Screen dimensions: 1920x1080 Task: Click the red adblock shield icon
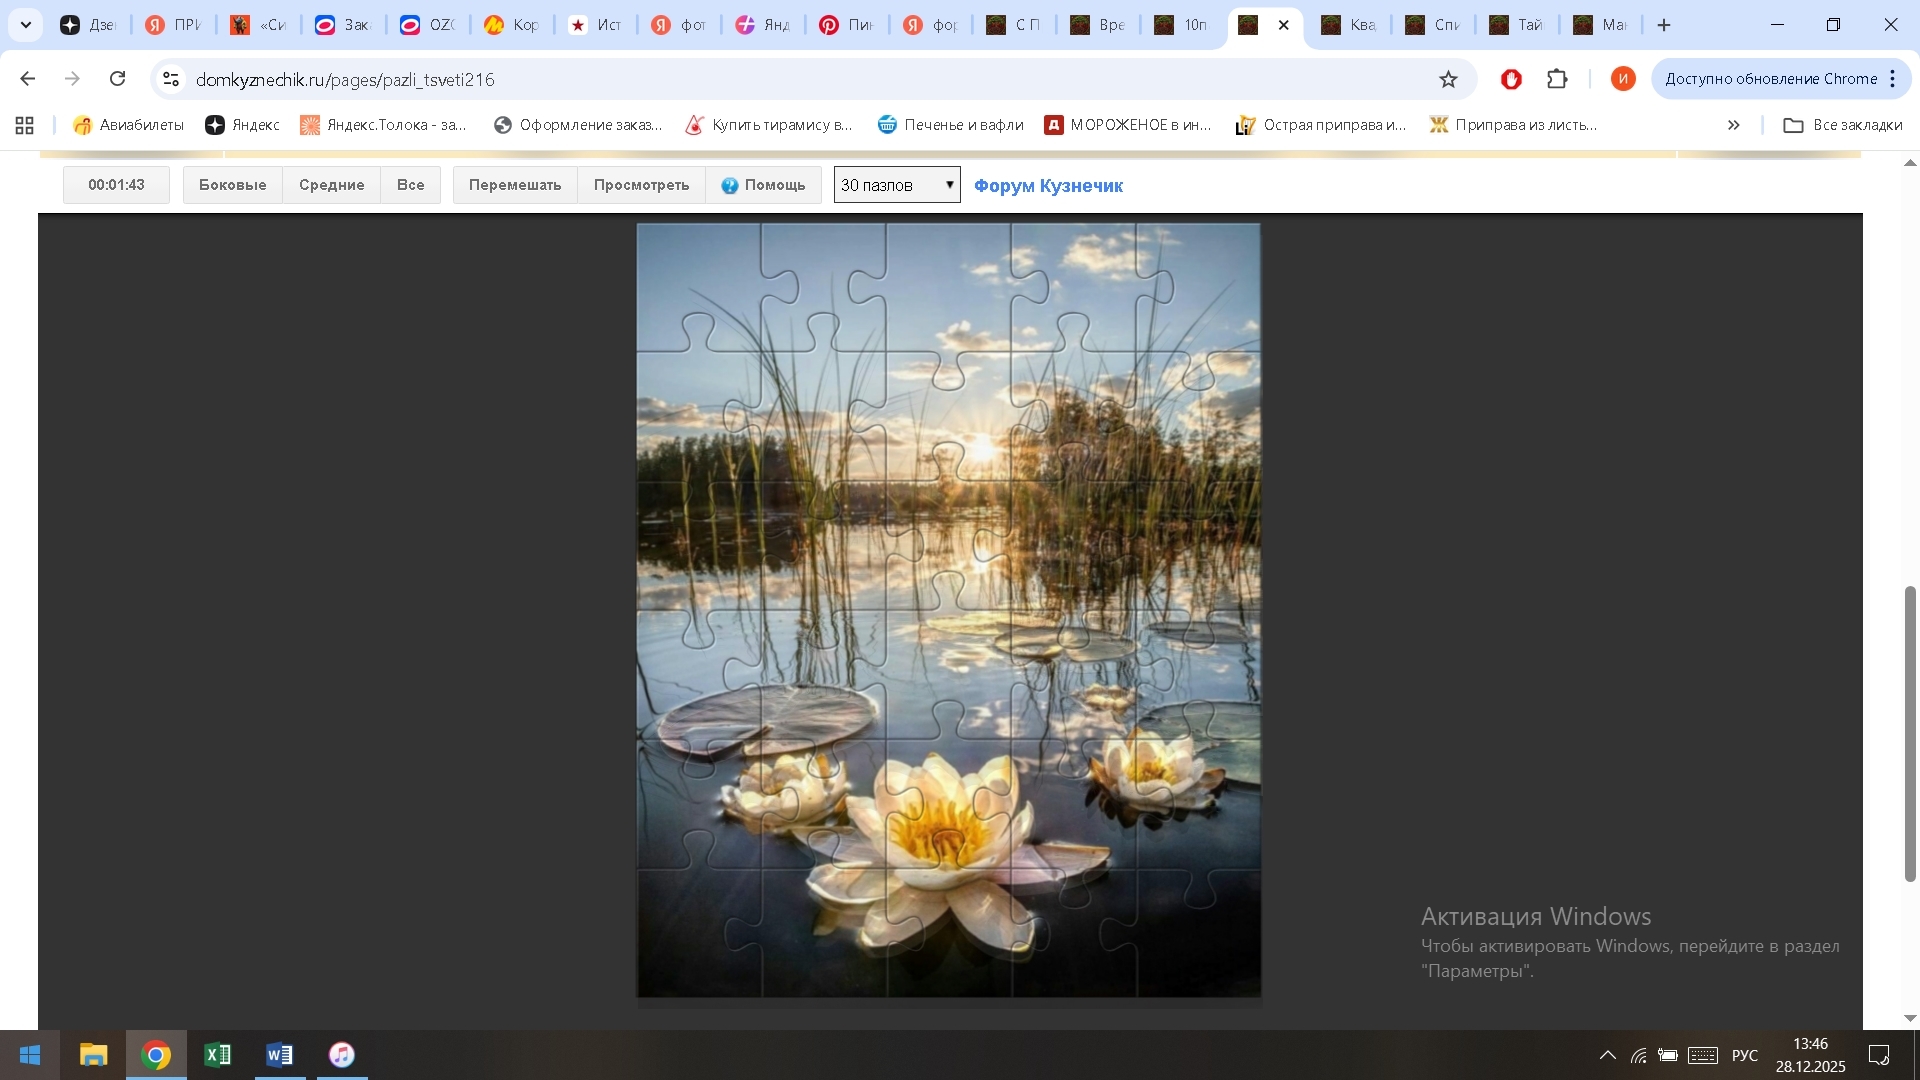1511,79
